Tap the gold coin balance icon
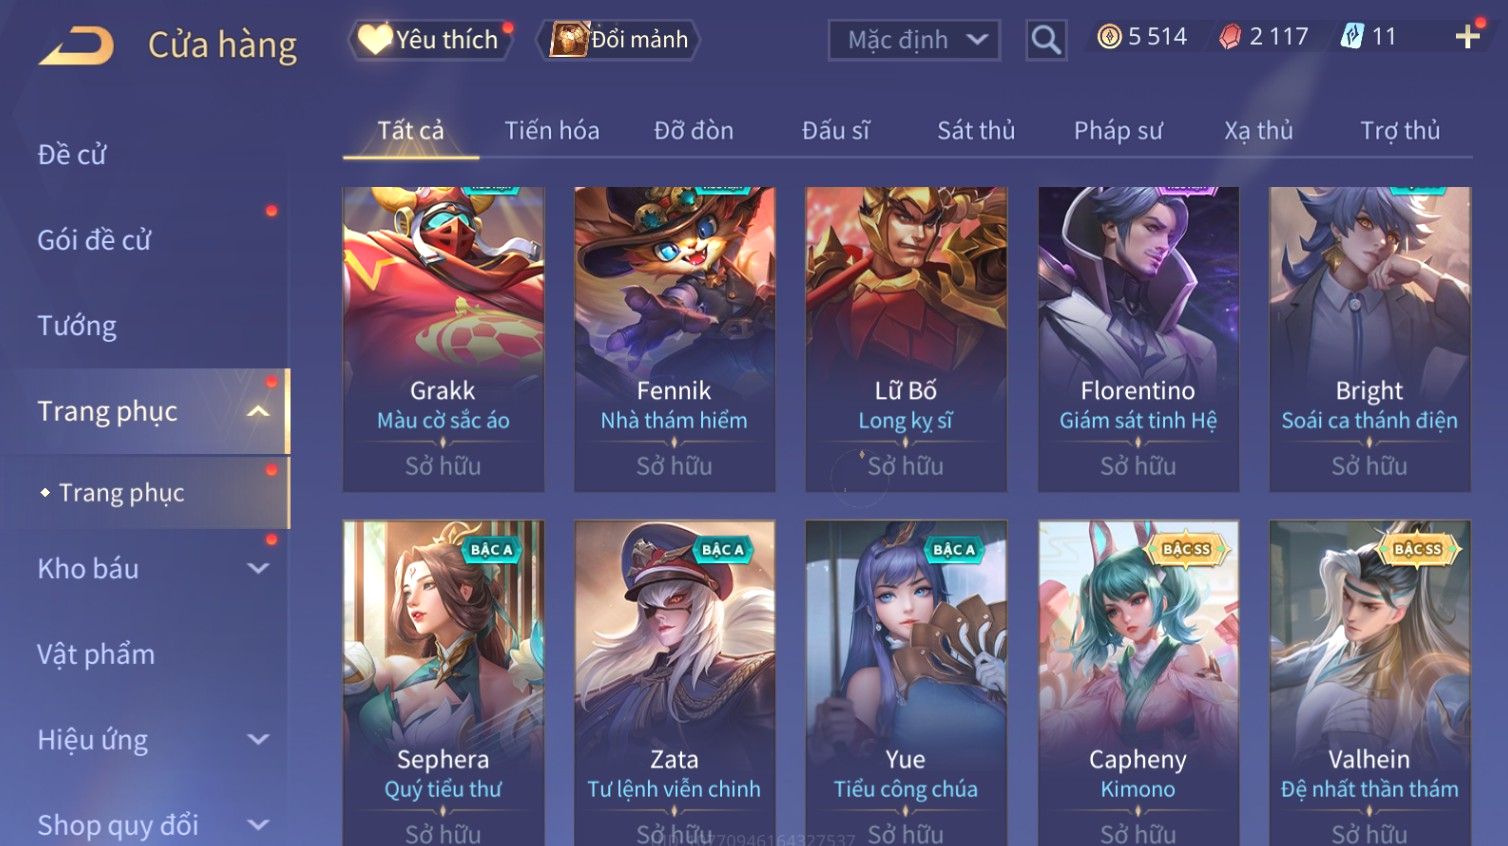This screenshot has height=846, width=1508. pyautogui.click(x=1109, y=37)
